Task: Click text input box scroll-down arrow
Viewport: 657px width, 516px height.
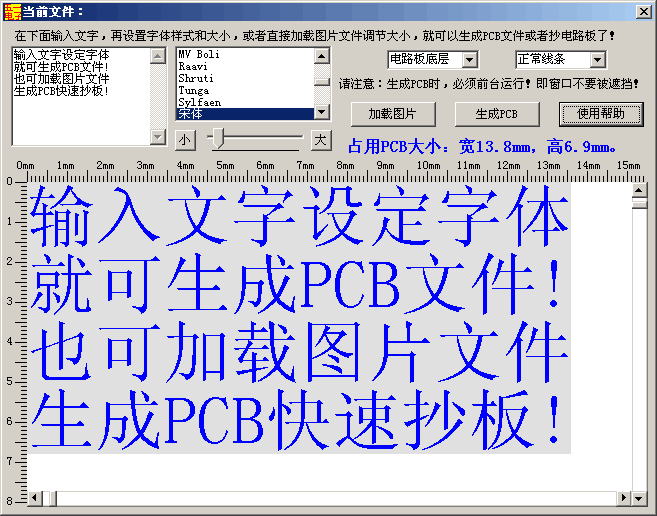Action: [157, 136]
